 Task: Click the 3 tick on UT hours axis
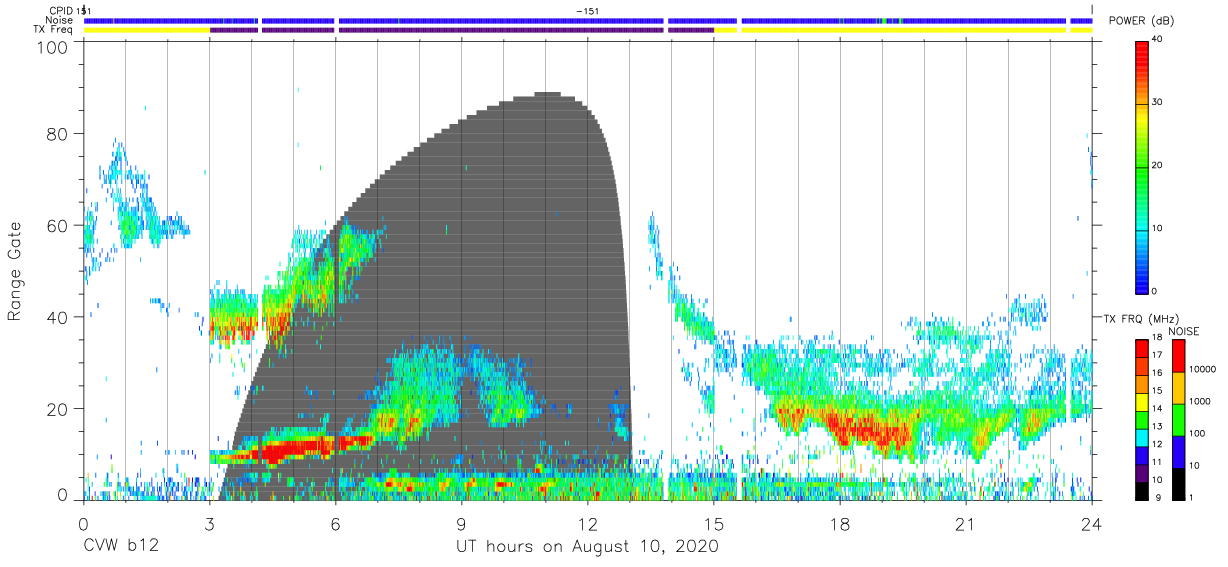click(x=209, y=523)
